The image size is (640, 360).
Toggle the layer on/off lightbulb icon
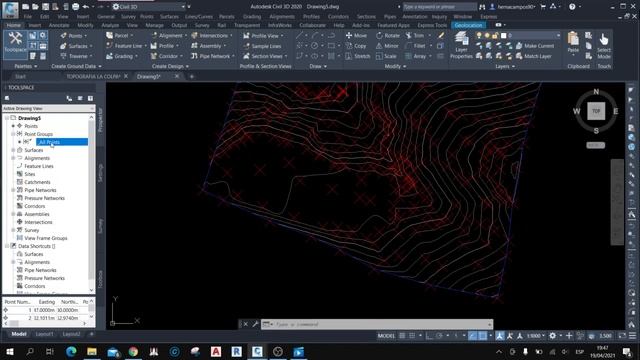pyautogui.click(x=479, y=36)
